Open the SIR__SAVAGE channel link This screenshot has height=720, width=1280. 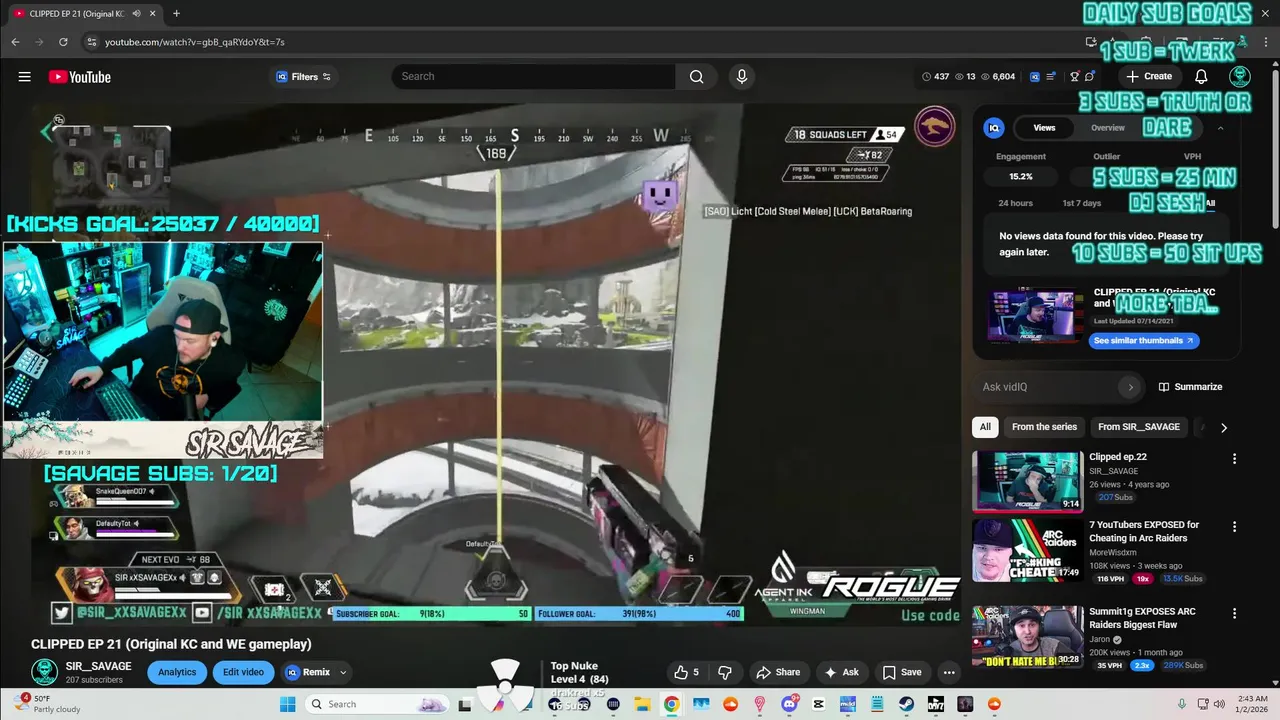99,666
